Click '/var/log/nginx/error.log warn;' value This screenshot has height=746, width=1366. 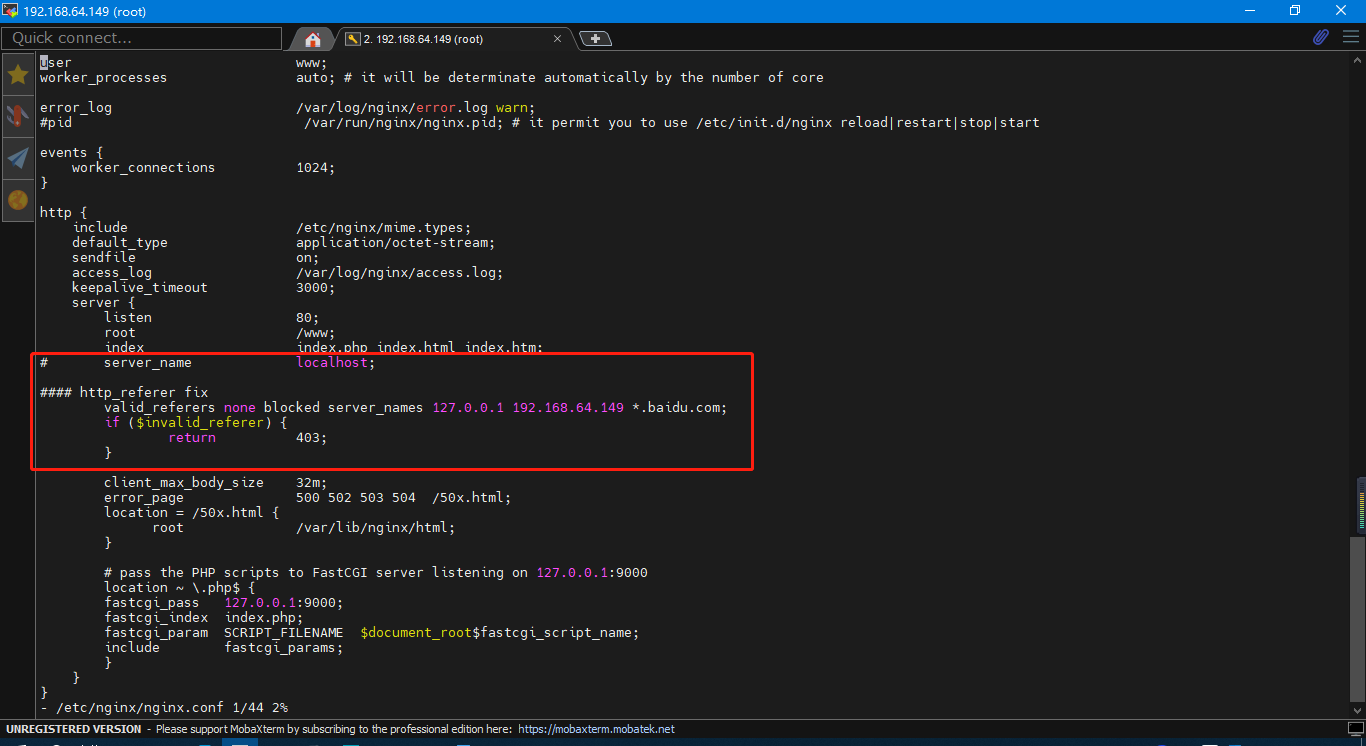tap(416, 107)
